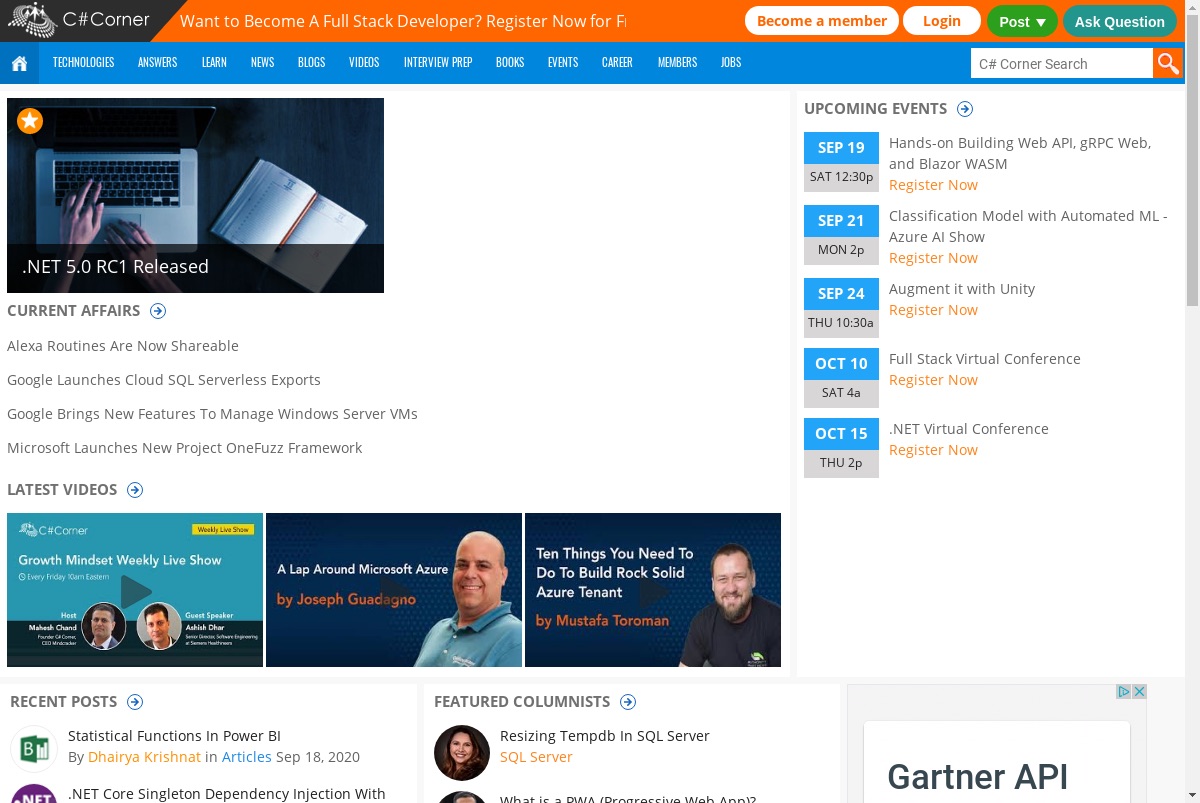Click the Power BI icon next to Statistical Functions post

[34, 748]
